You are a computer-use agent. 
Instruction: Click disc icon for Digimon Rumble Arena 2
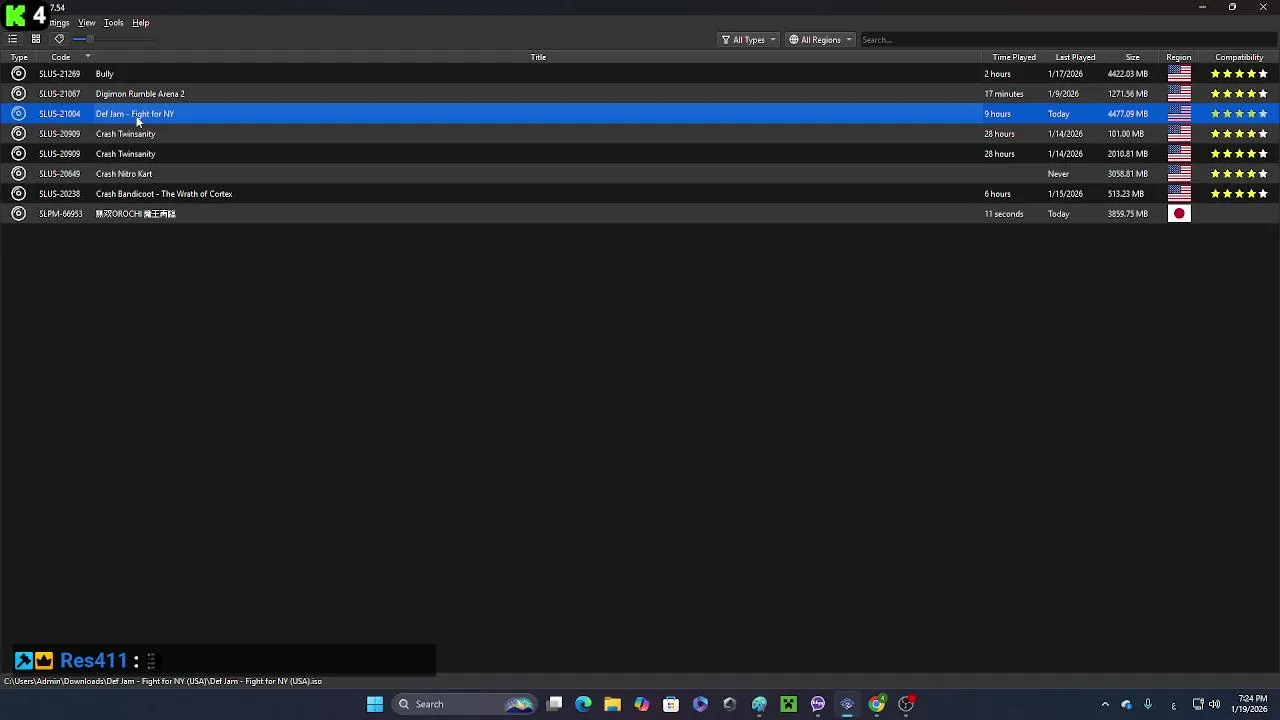[x=18, y=94]
